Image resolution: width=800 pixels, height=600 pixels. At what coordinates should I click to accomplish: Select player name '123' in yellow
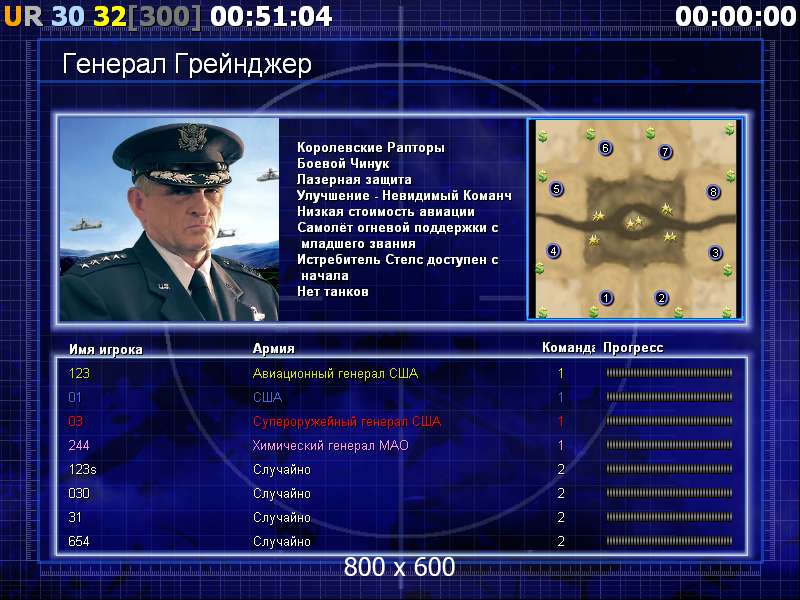(79, 373)
